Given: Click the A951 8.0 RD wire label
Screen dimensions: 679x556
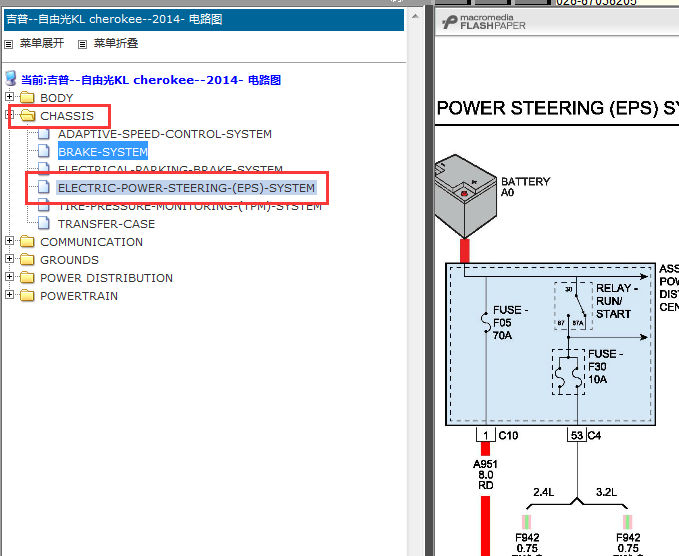Looking at the screenshot, I should (x=485, y=475).
